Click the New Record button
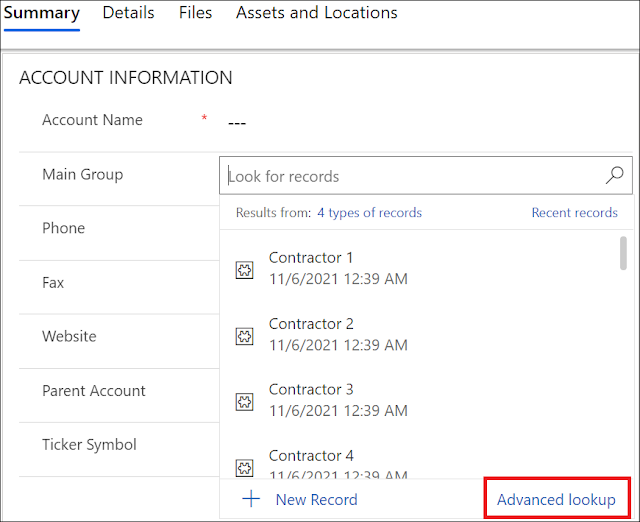Viewport: 640px width, 522px height. click(316, 499)
